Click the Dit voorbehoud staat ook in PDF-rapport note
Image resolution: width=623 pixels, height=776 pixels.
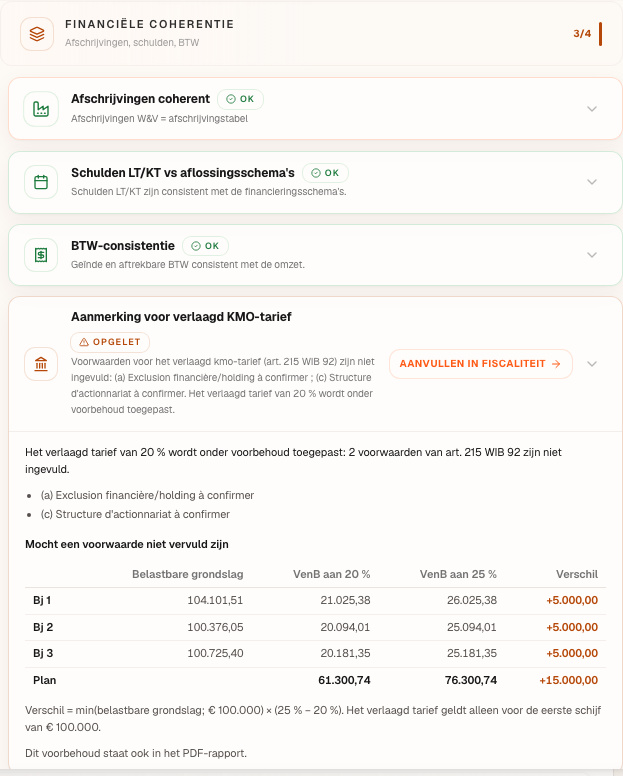[136, 754]
